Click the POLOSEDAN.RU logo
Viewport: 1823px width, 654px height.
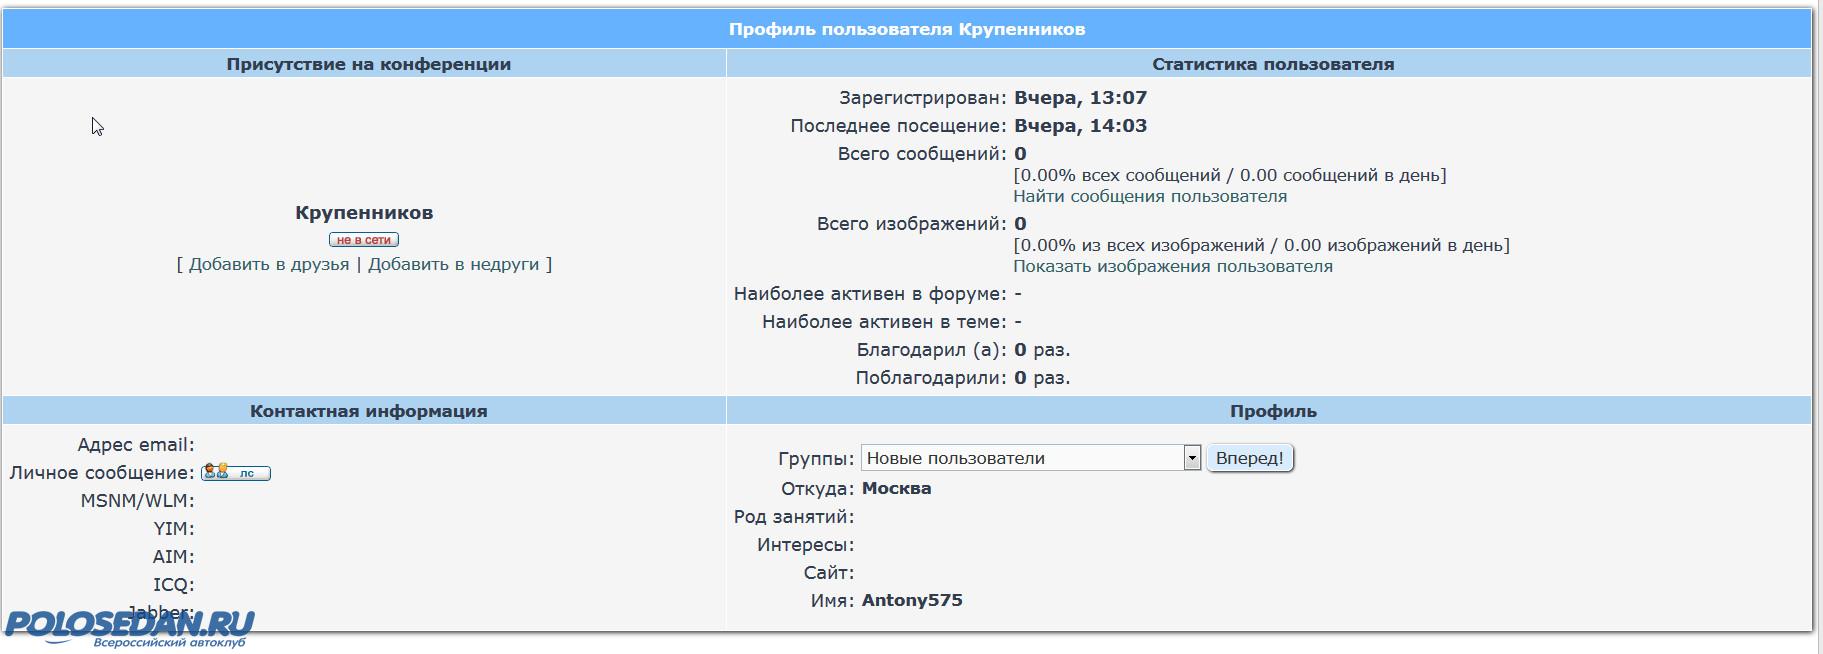tap(130, 627)
